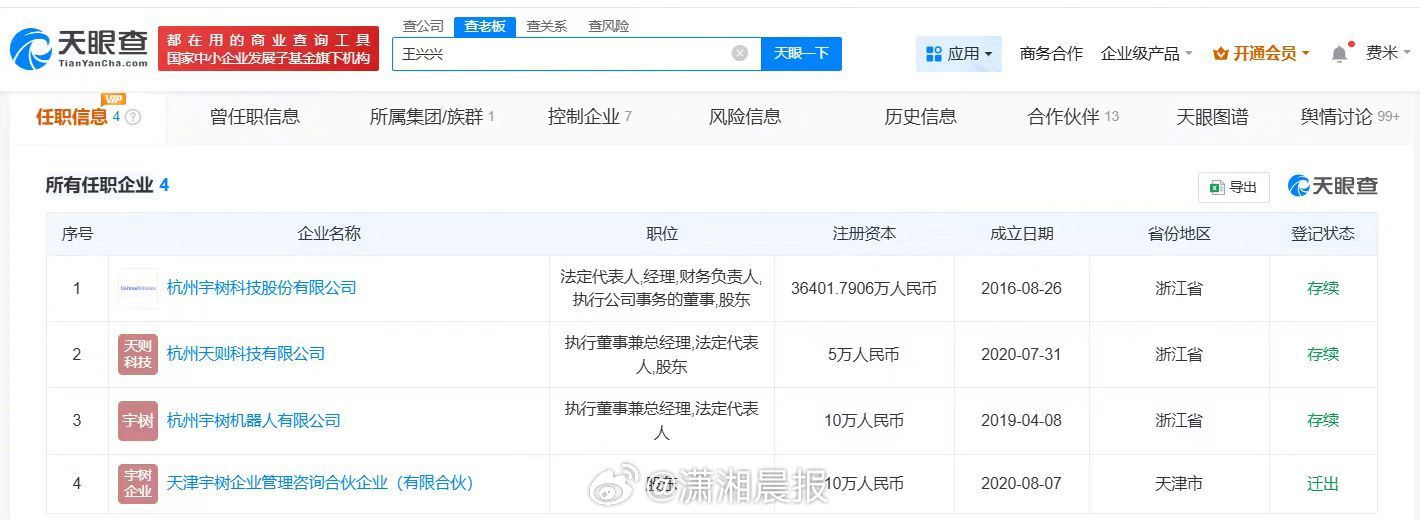Click the 序号 column header
Screen dimensions: 1420x520
77,234
